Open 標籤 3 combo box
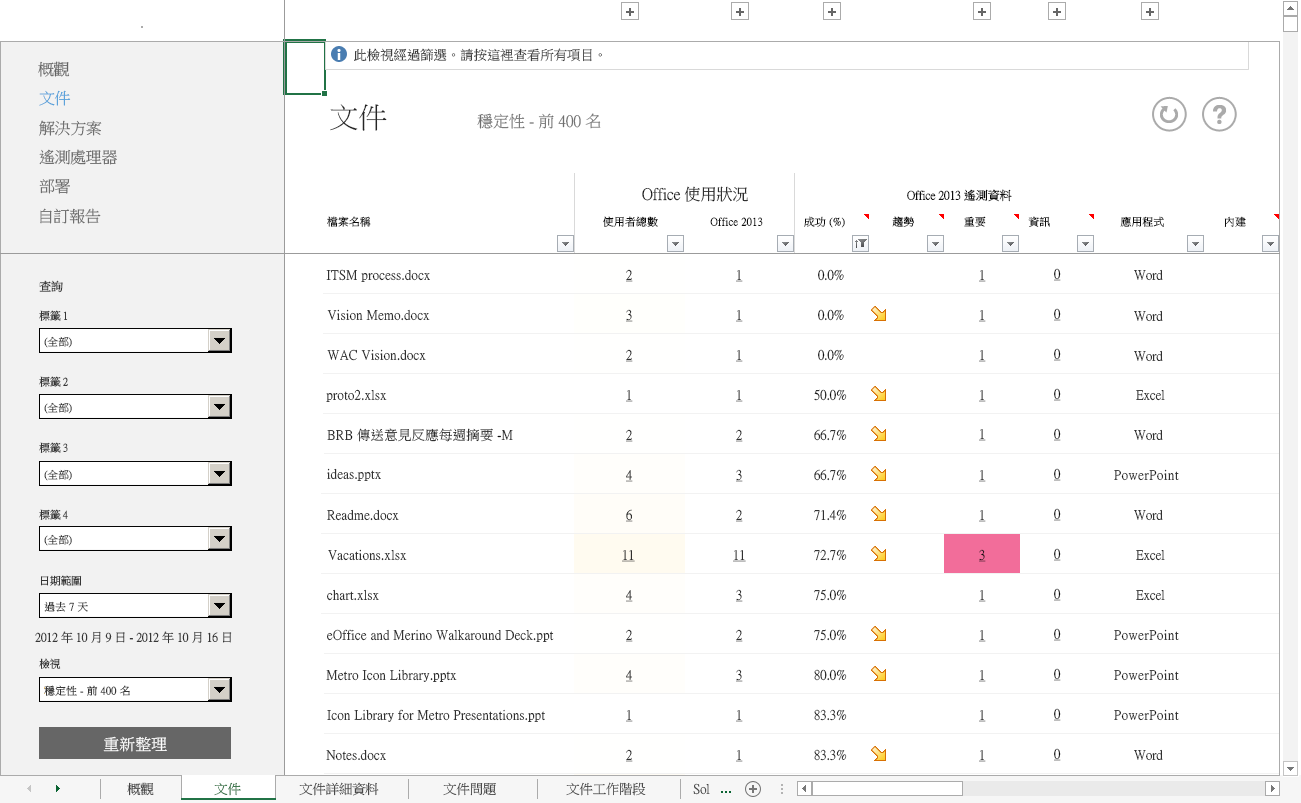 point(135,474)
